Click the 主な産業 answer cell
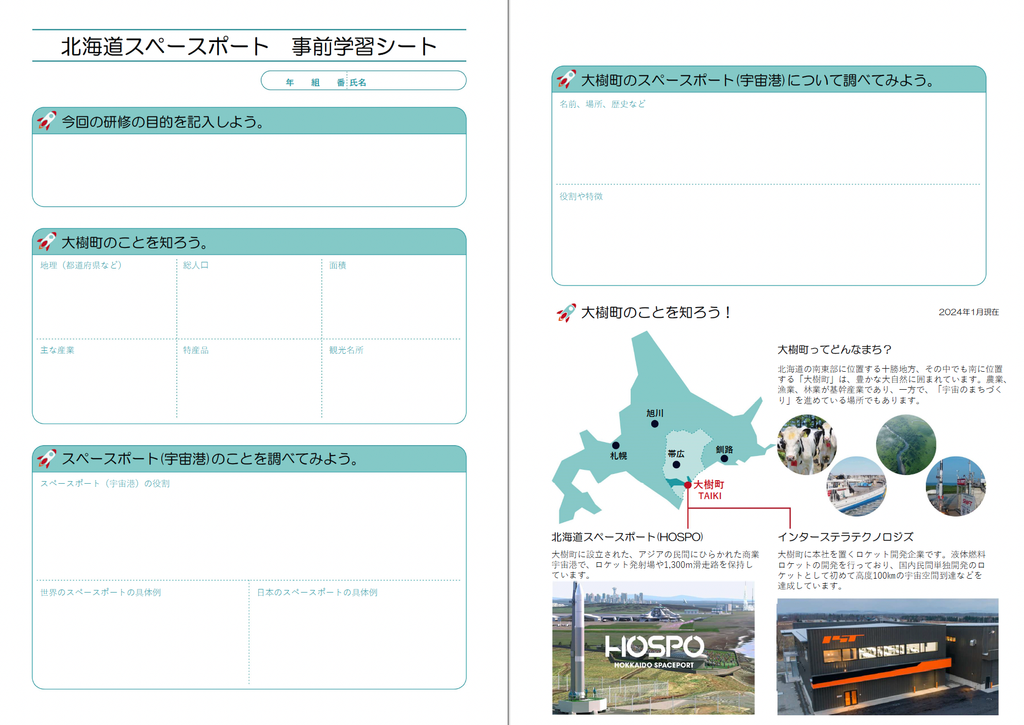Screen dimensions: 1024x725 pos(106,380)
